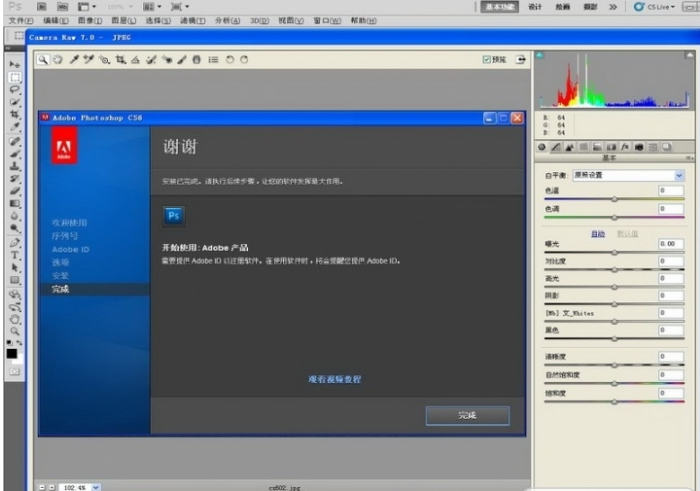Open Camera Raw preferences list icon
700x491 pixels.
point(213,59)
